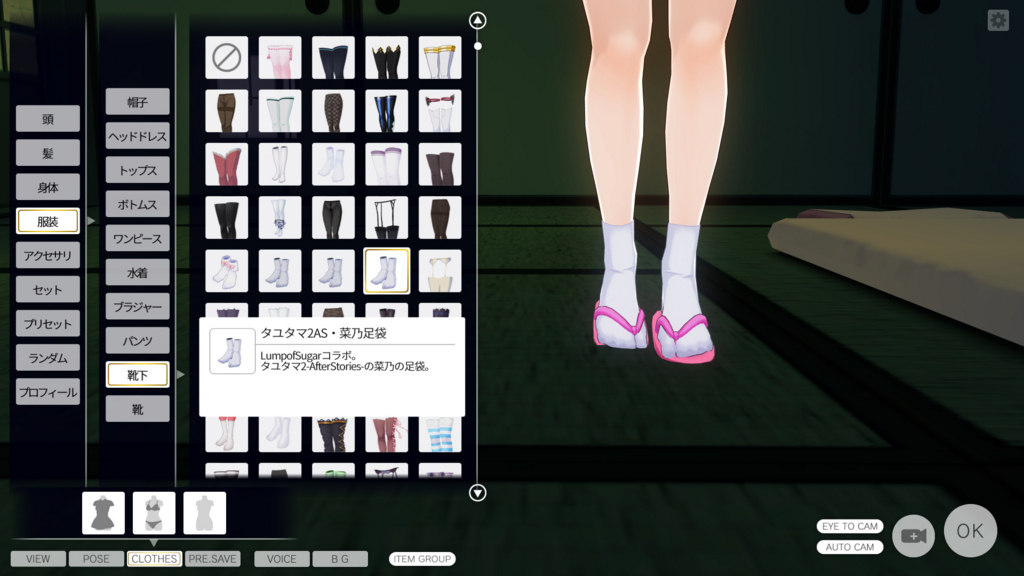Choose the pink lace-up stockings
Viewport: 1024px width, 576px height.
tap(387, 434)
